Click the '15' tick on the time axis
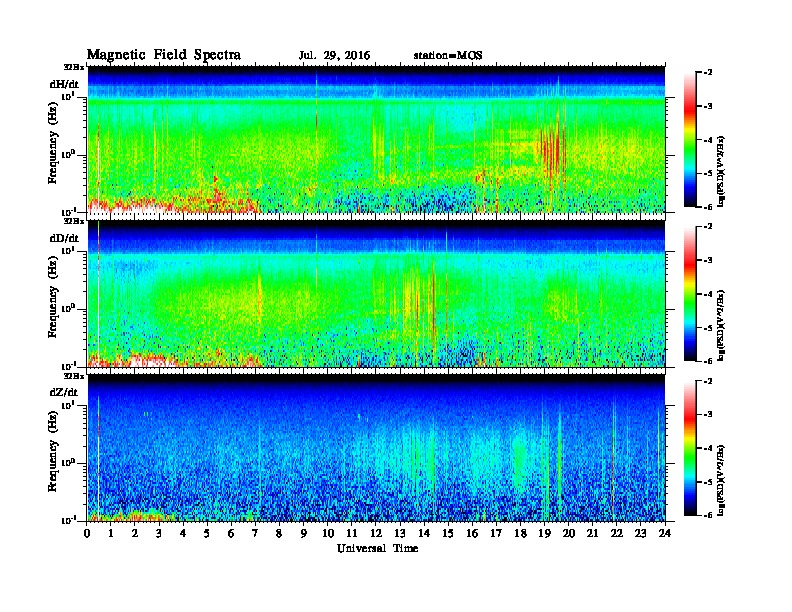This screenshot has height=612, width=792. point(448,533)
